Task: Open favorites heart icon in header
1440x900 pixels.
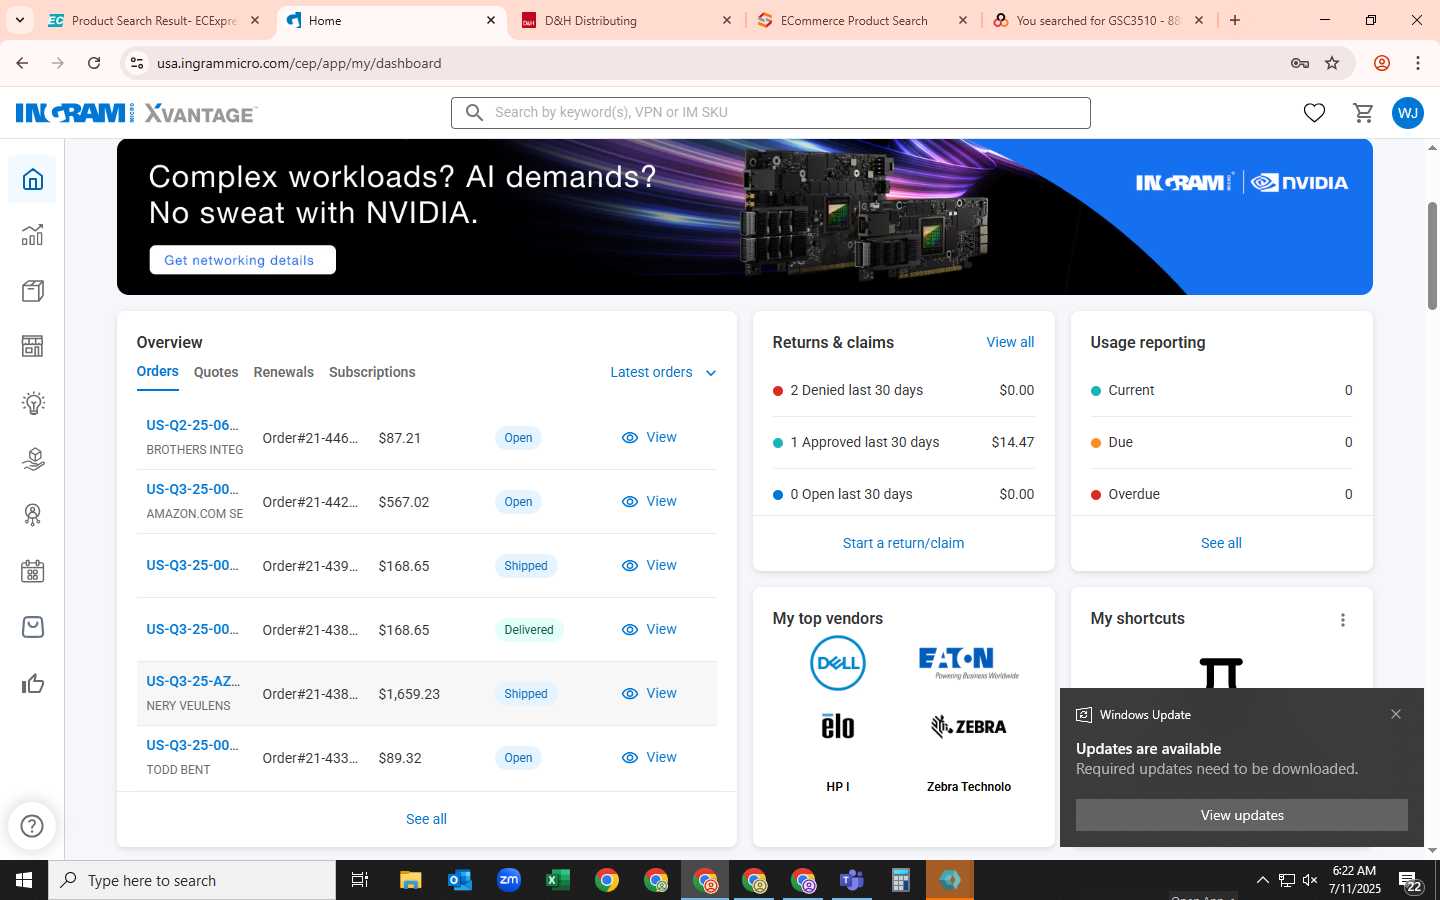Action: click(x=1314, y=113)
